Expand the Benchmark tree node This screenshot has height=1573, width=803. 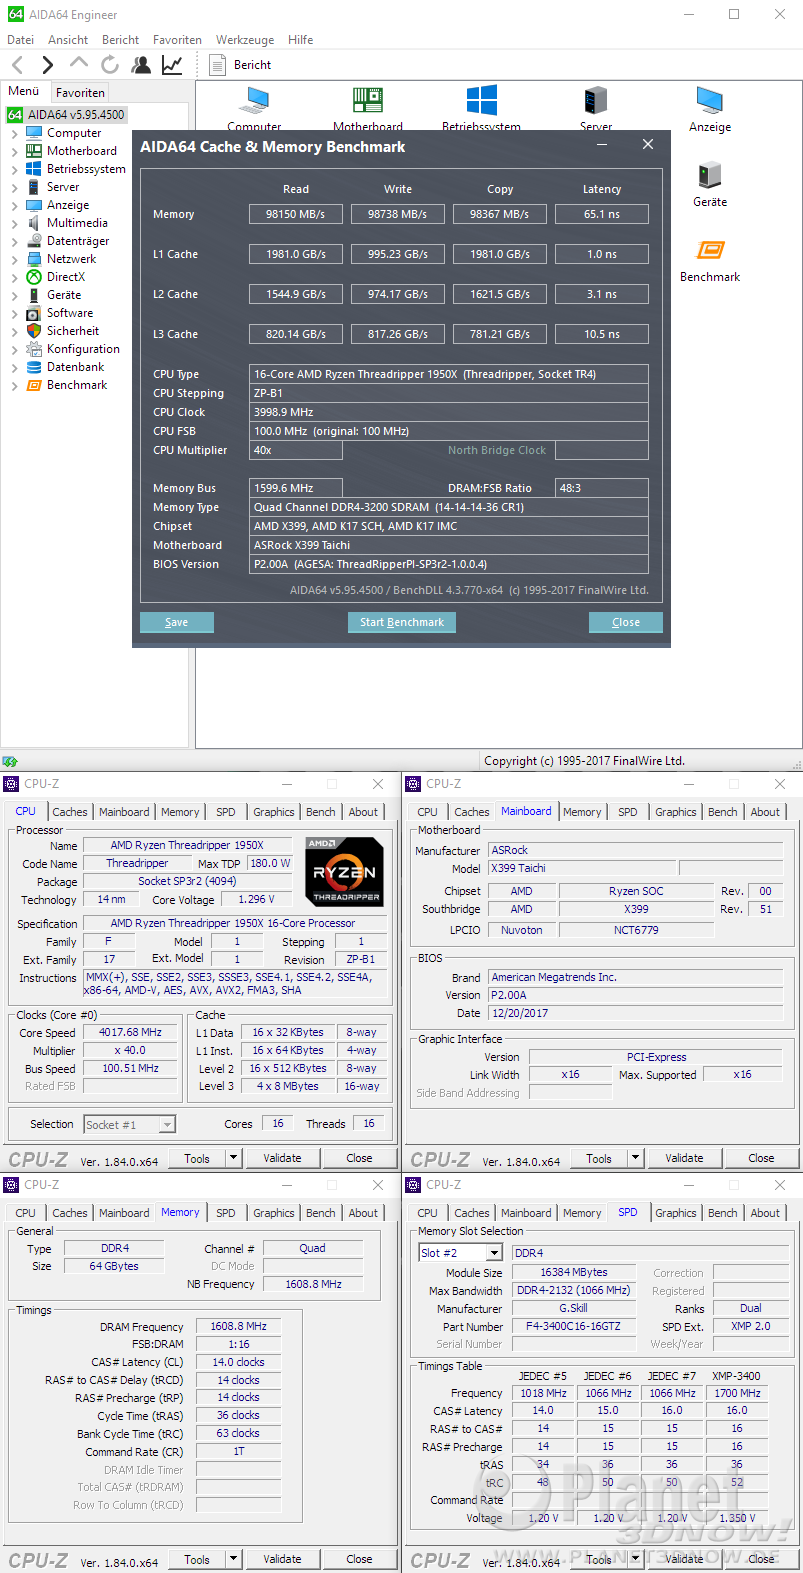[x=14, y=385]
